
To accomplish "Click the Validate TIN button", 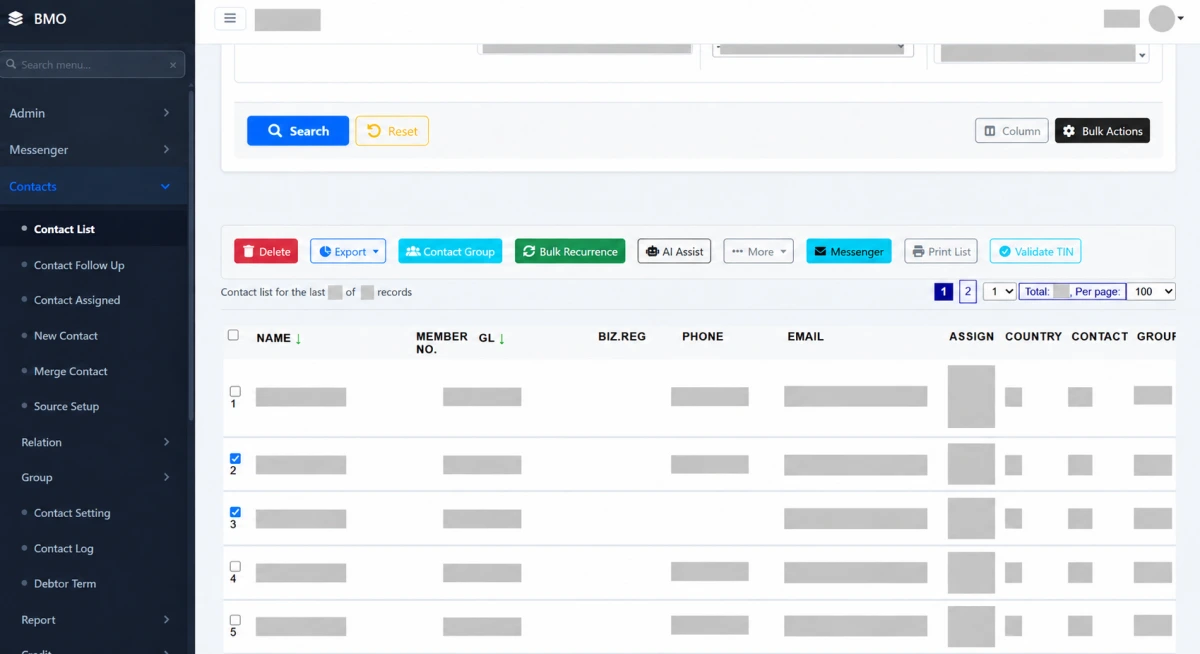I will click(1035, 251).
